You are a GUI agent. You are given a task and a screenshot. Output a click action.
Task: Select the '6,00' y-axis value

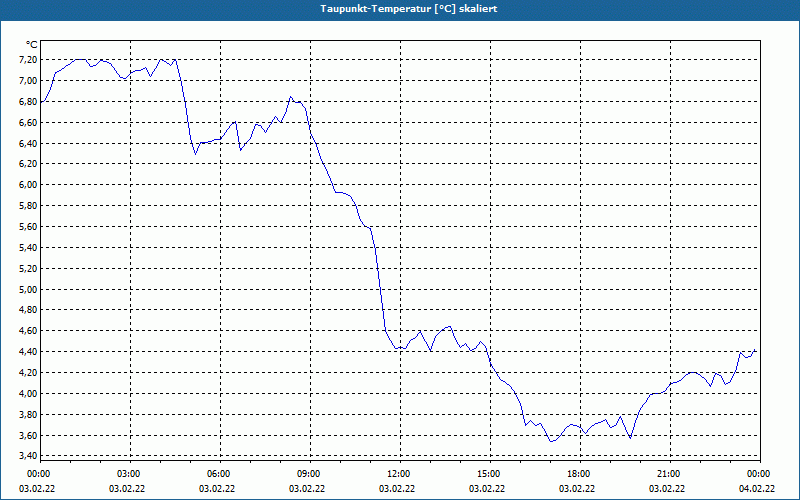[29, 185]
